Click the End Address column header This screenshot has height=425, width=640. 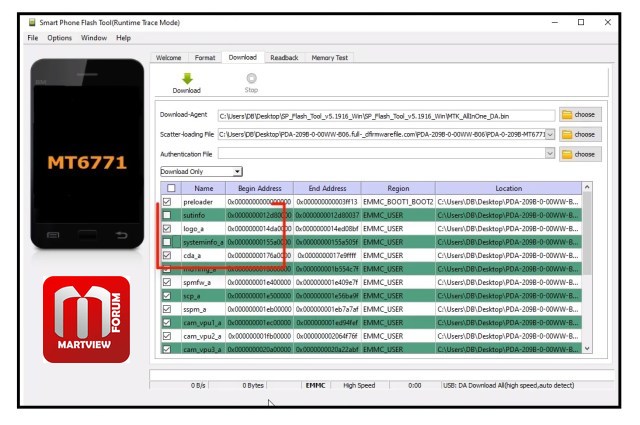click(327, 188)
